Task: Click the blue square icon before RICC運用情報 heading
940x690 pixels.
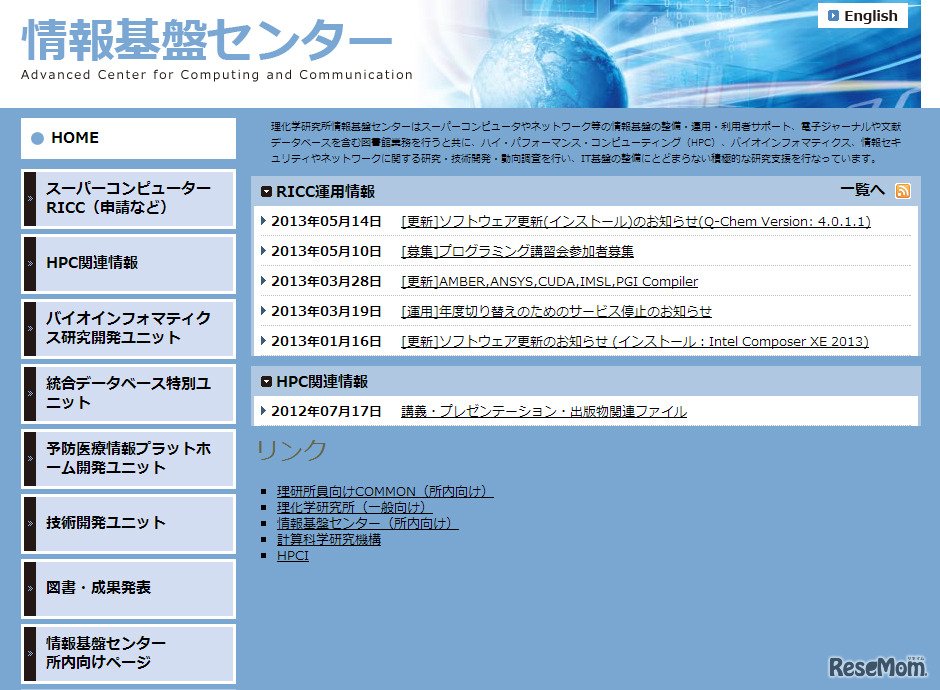Action: 268,190
